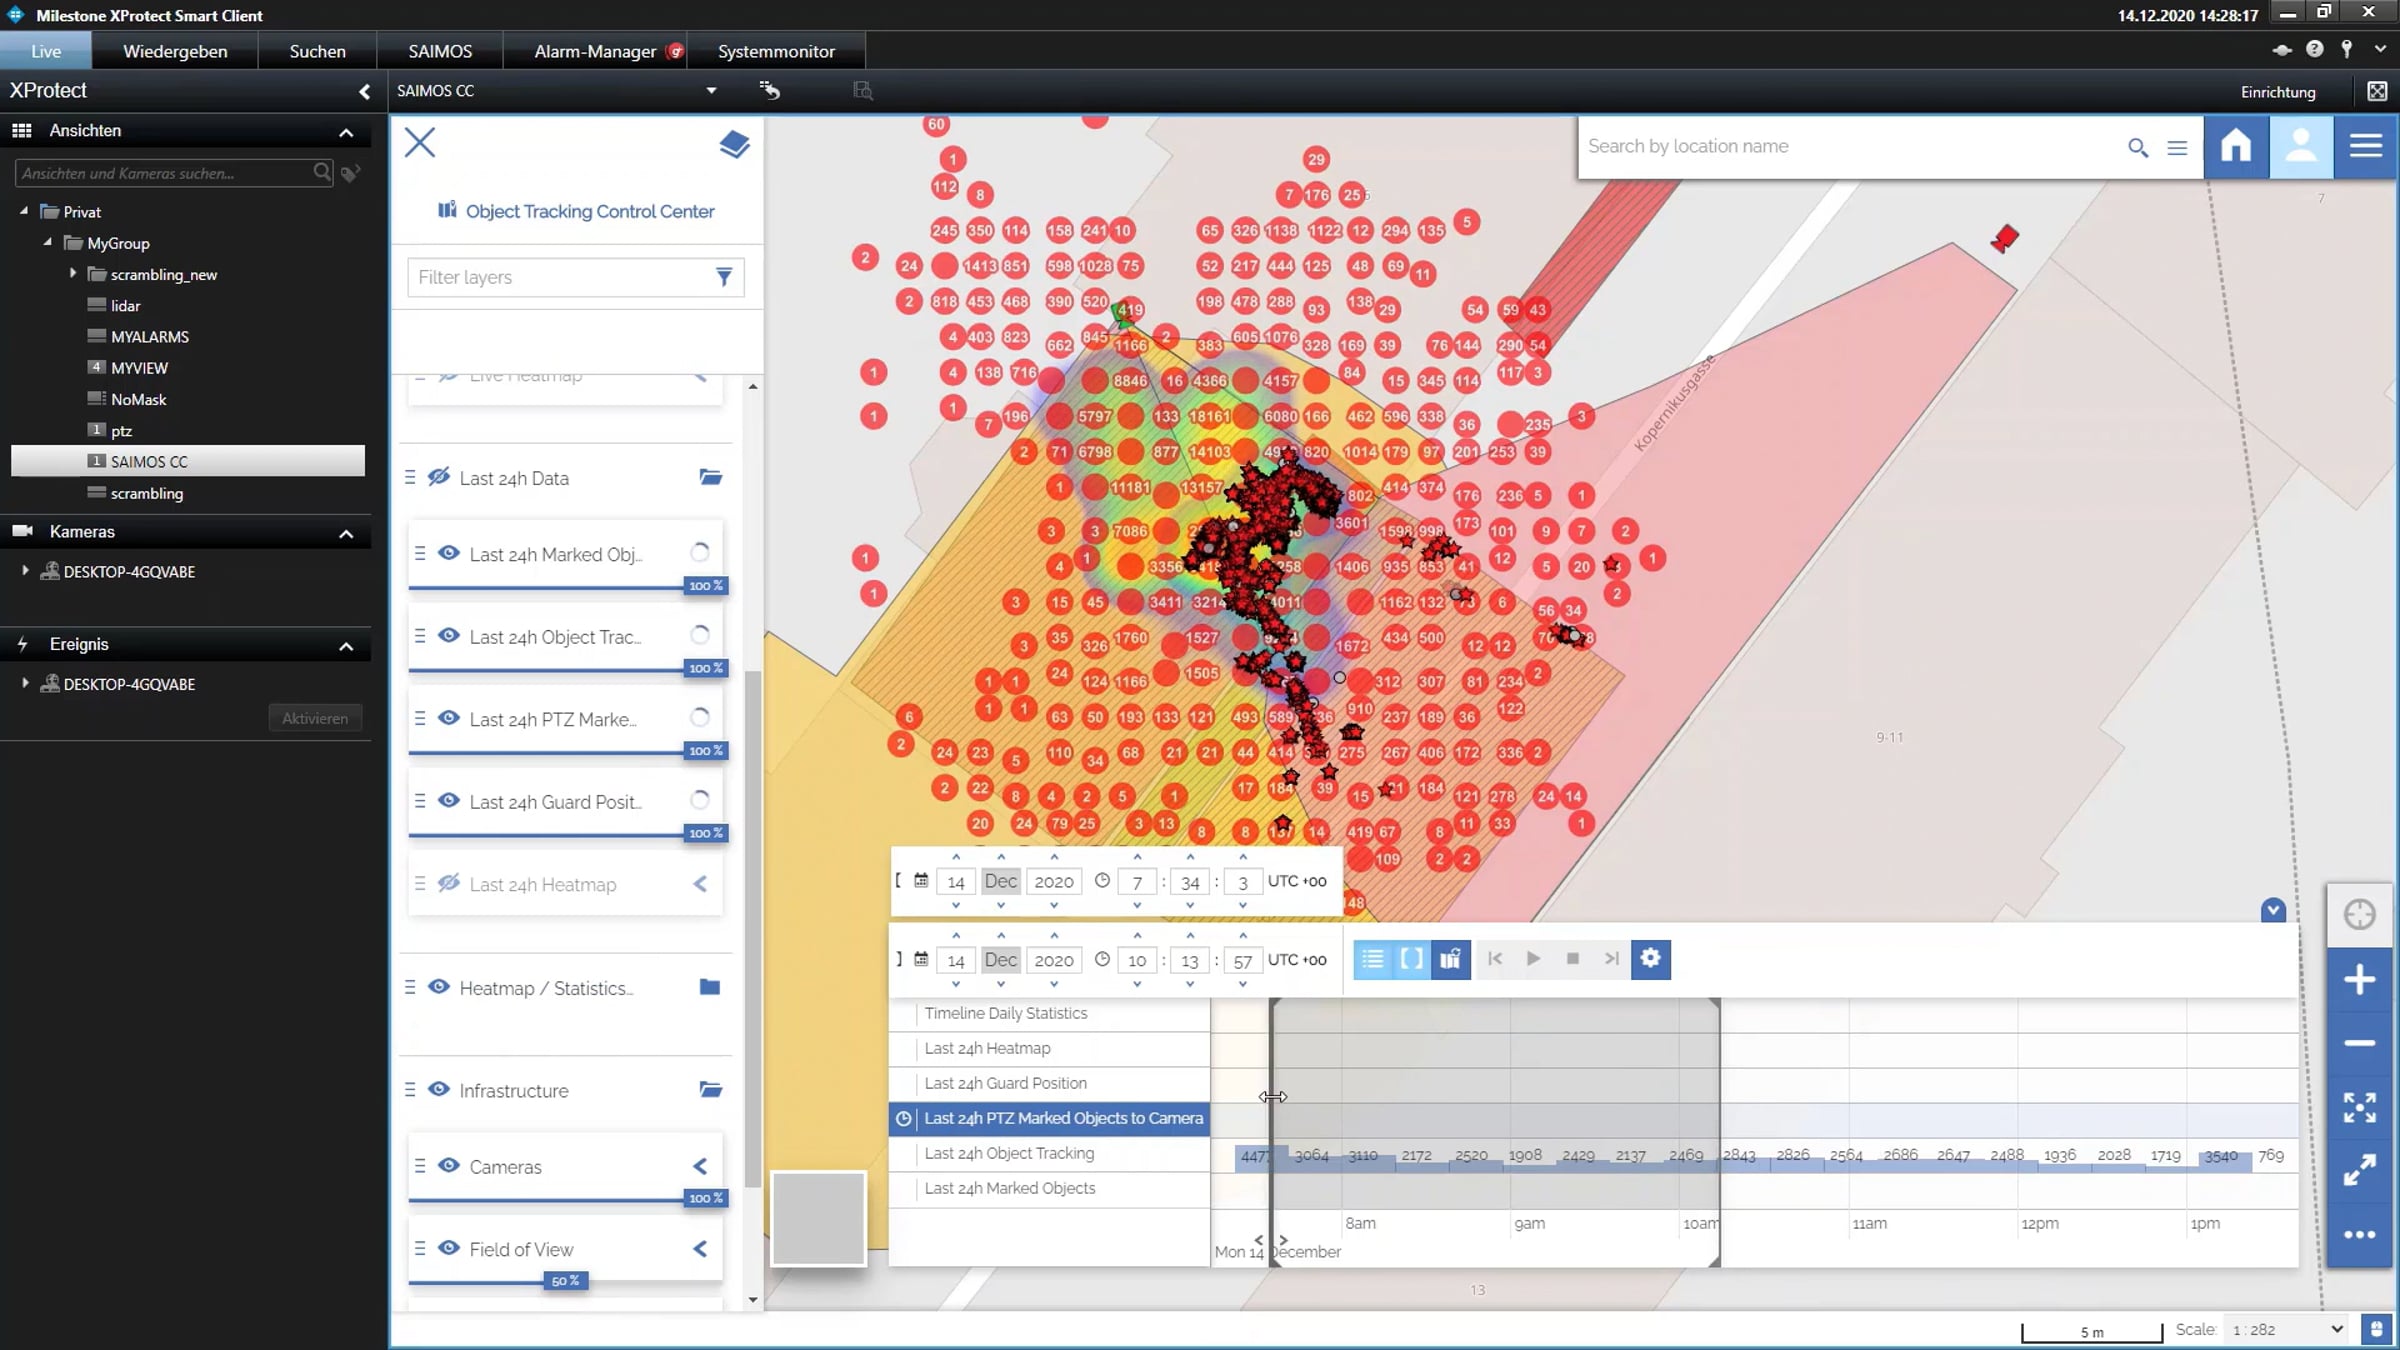
Task: Open the Last 24h Data folder icon
Action: click(710, 477)
